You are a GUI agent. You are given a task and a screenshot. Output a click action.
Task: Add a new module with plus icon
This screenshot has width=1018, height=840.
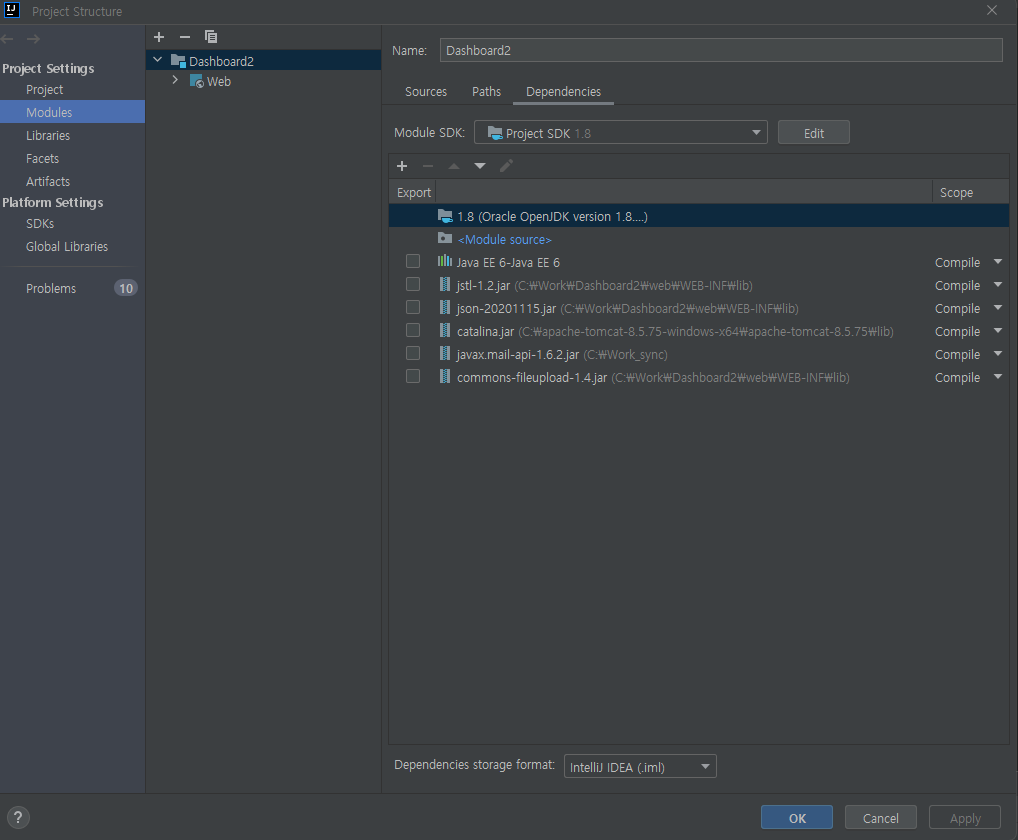(159, 37)
